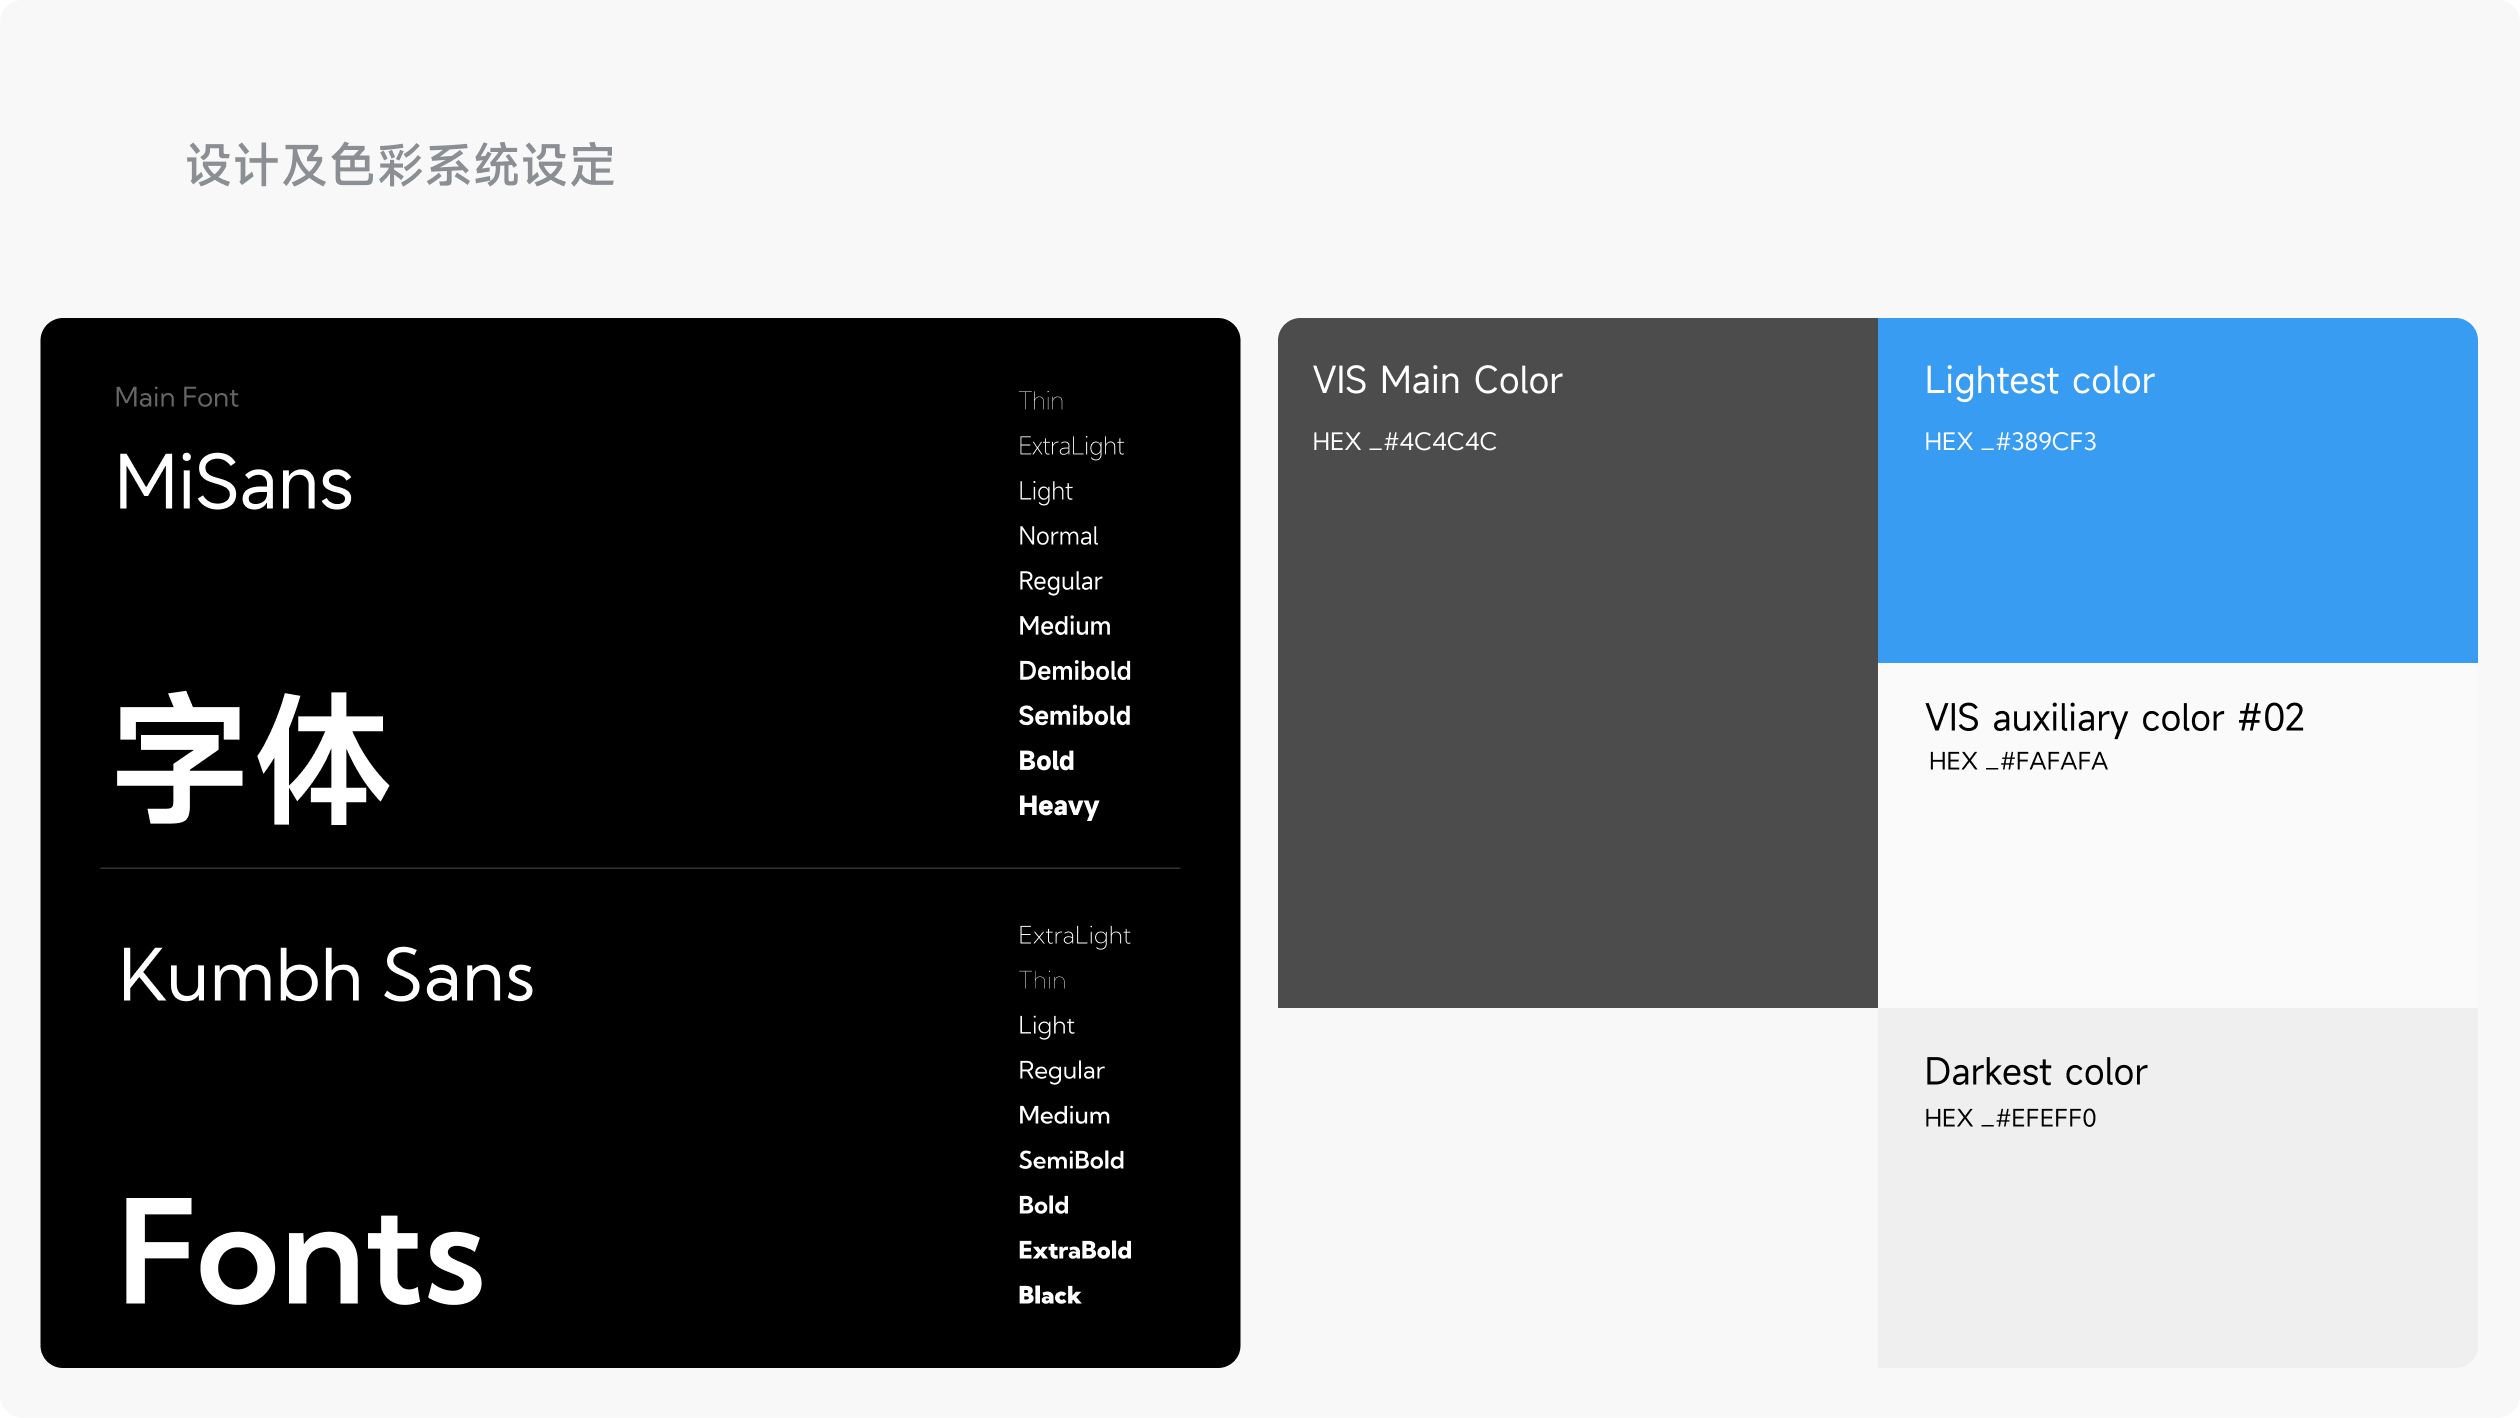Image resolution: width=2520 pixels, height=1418 pixels.
Task: Click the MiSans font name heading
Action: tap(234, 483)
